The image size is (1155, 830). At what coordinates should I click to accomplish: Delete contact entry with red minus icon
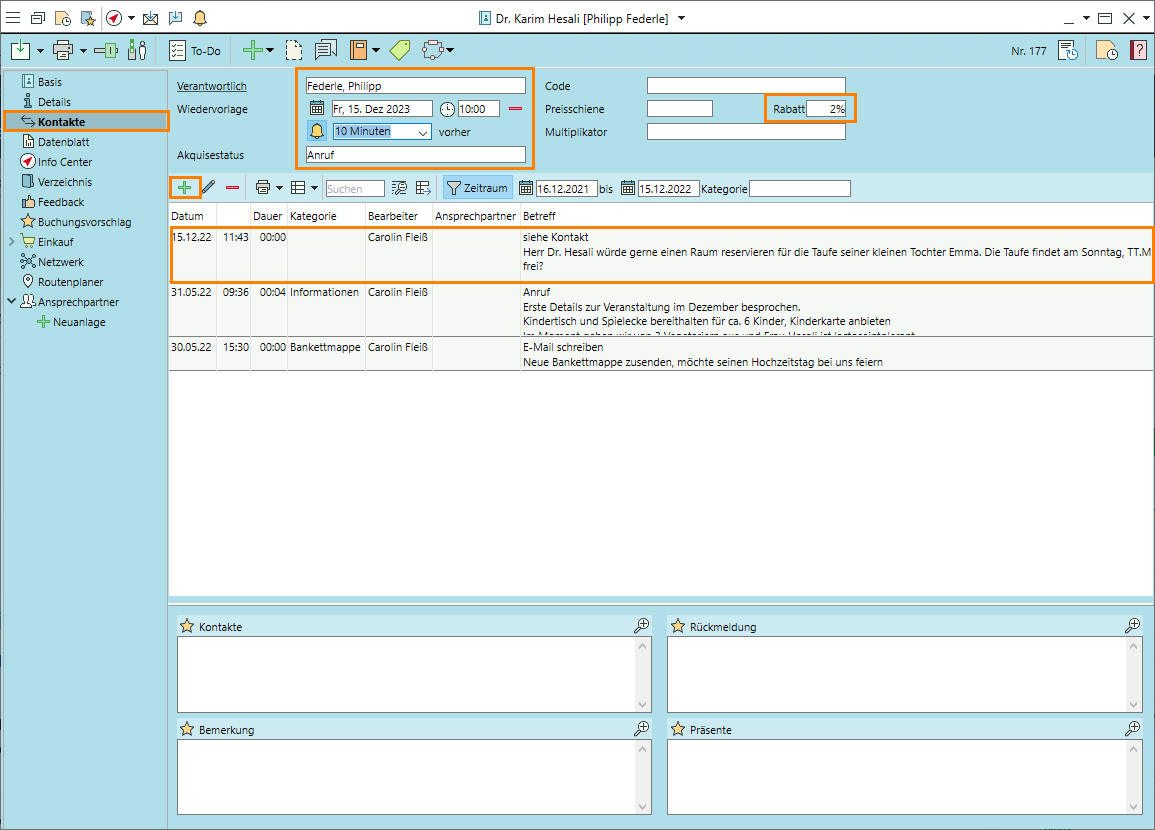click(x=232, y=187)
